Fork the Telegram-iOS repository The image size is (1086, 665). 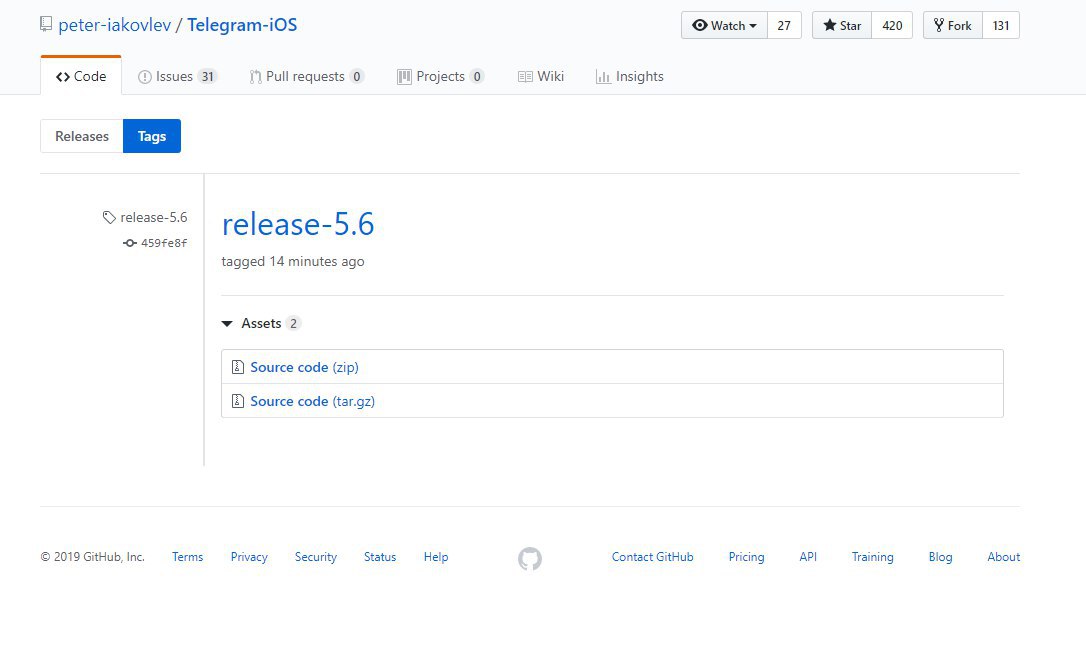pos(952,26)
